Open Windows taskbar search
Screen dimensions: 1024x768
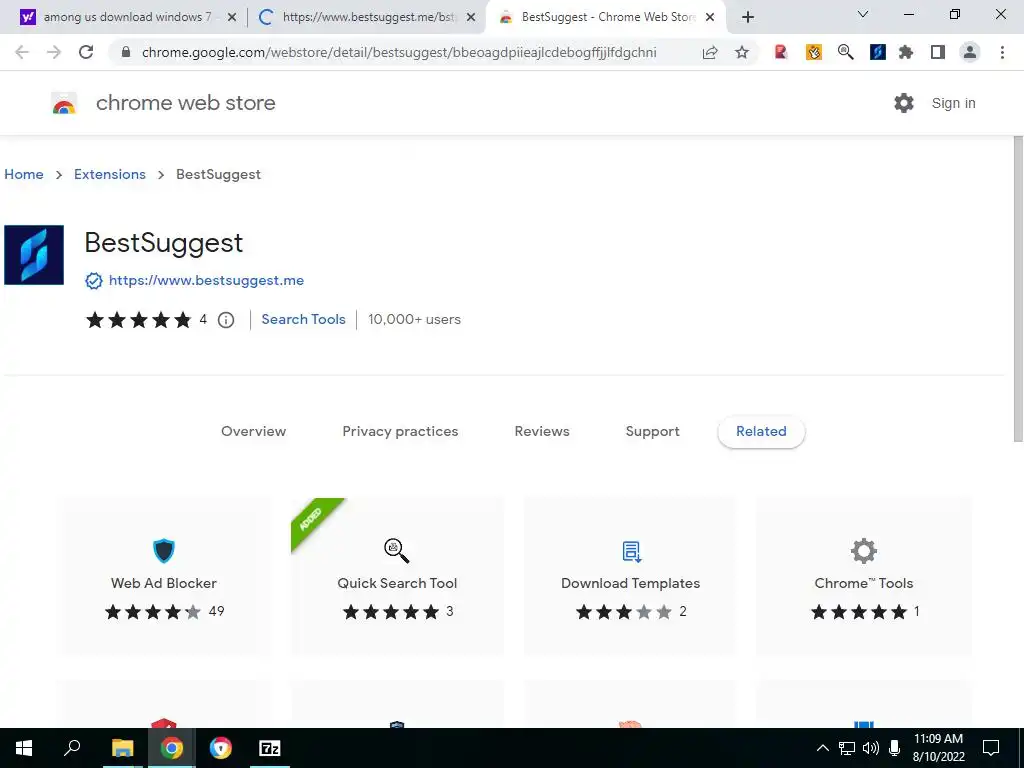tap(72, 748)
